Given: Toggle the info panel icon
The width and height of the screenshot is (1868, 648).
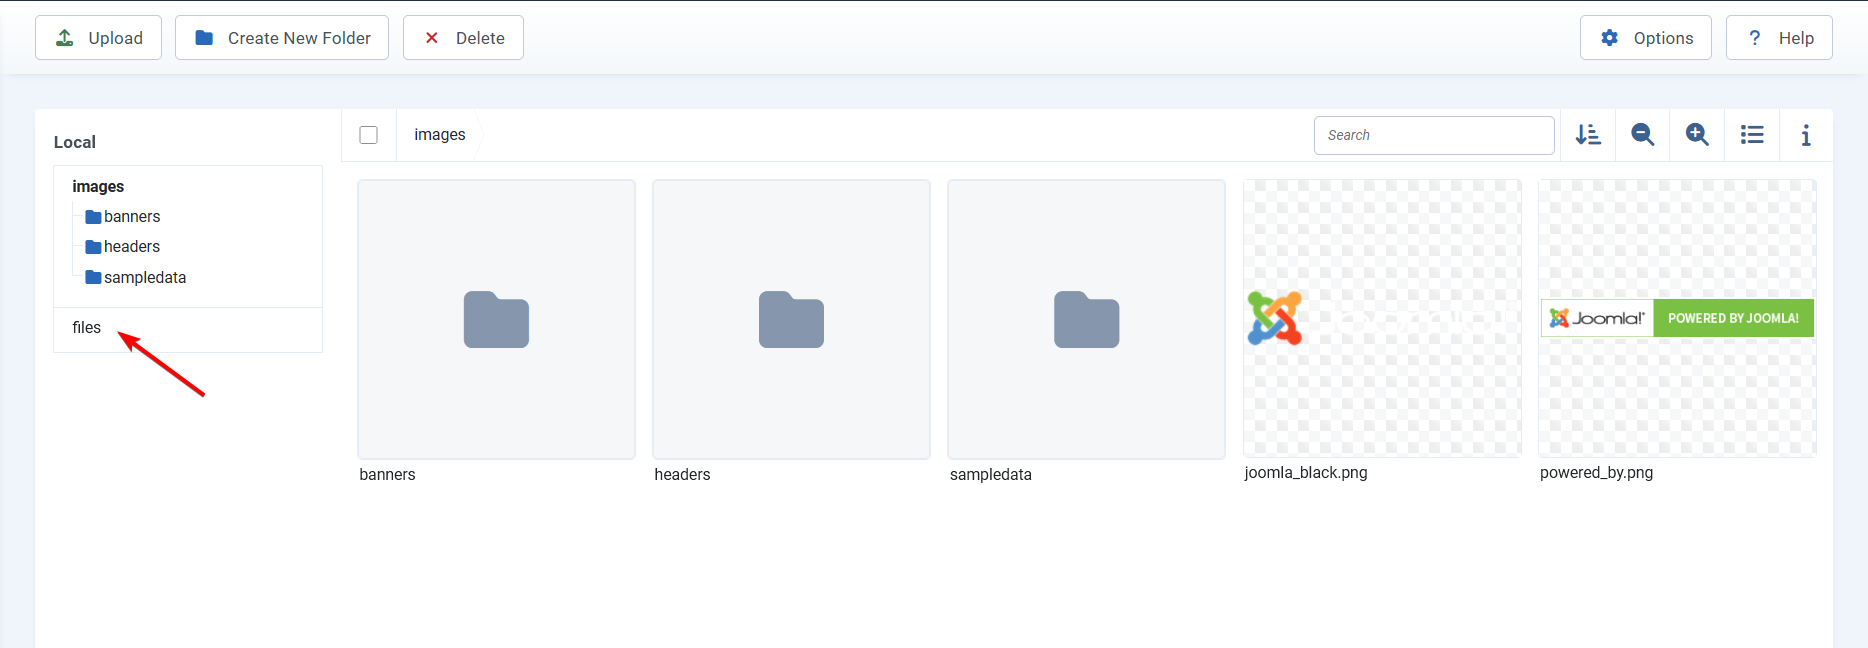Looking at the screenshot, I should point(1806,135).
